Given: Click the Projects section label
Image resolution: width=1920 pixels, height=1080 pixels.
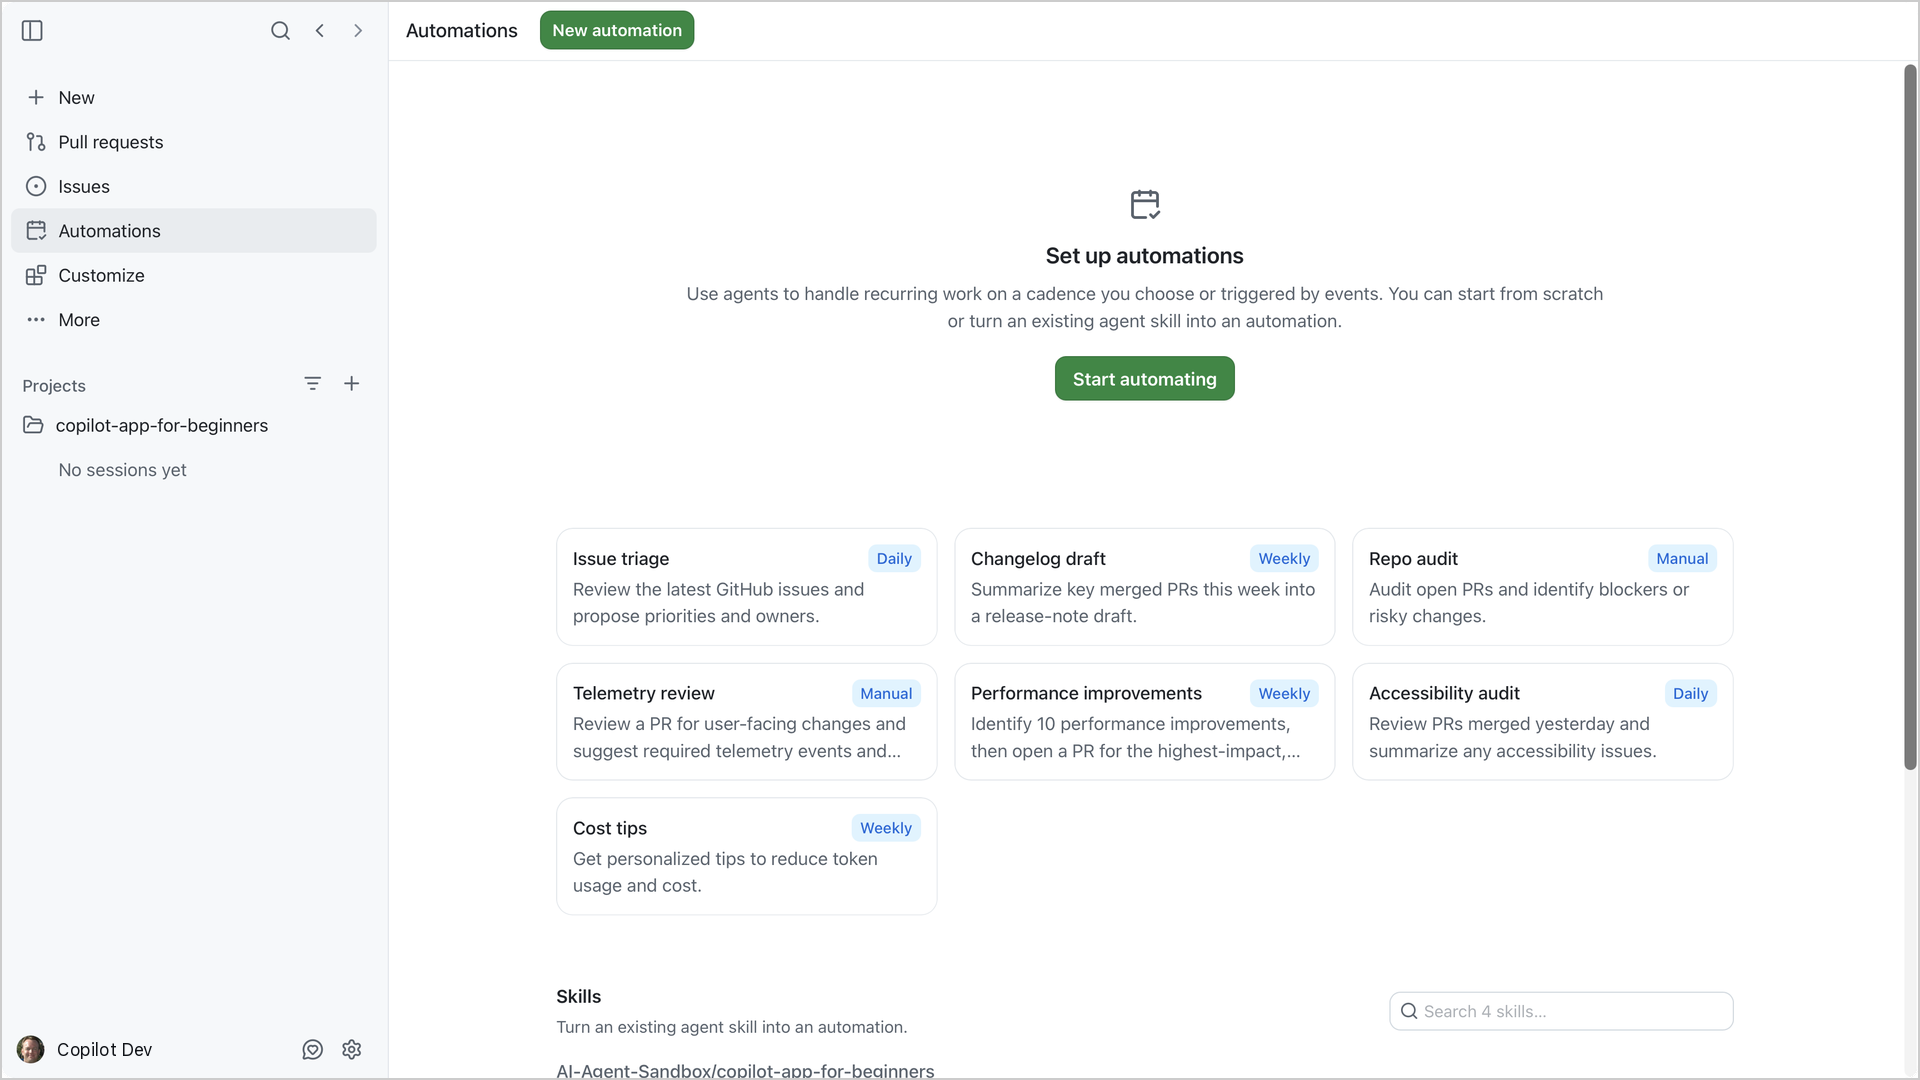Looking at the screenshot, I should point(54,386).
